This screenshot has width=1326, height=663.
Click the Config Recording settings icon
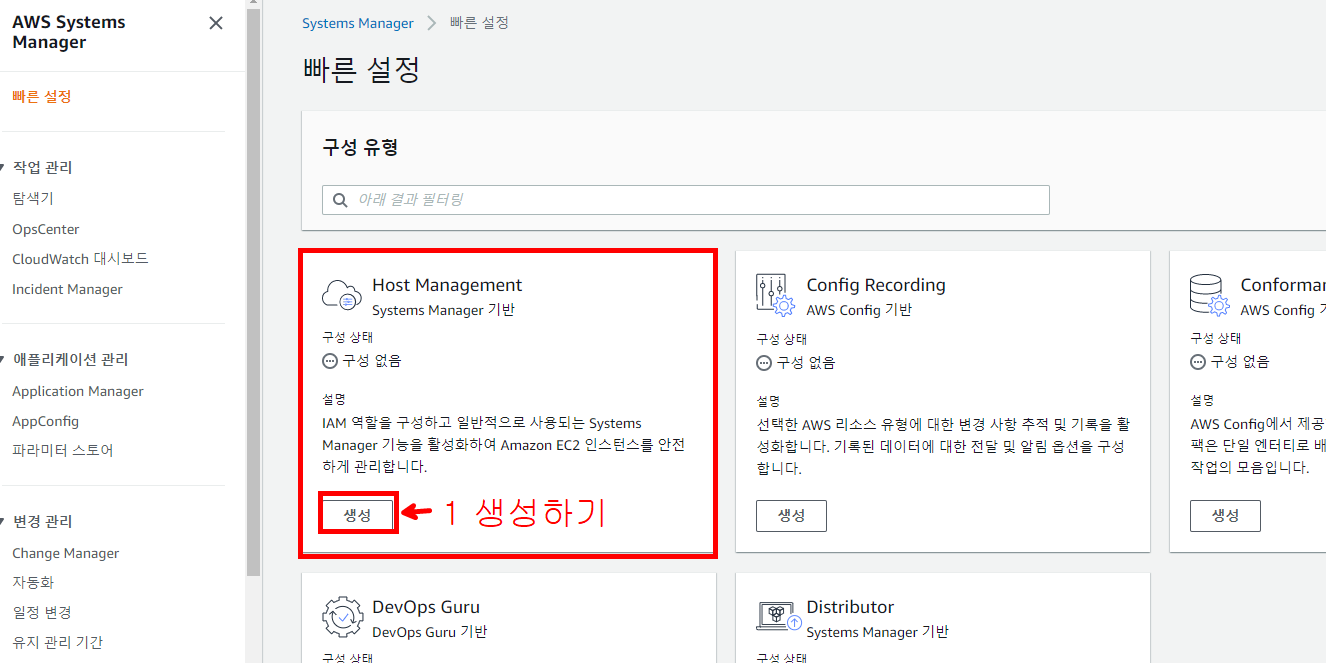[x=775, y=296]
